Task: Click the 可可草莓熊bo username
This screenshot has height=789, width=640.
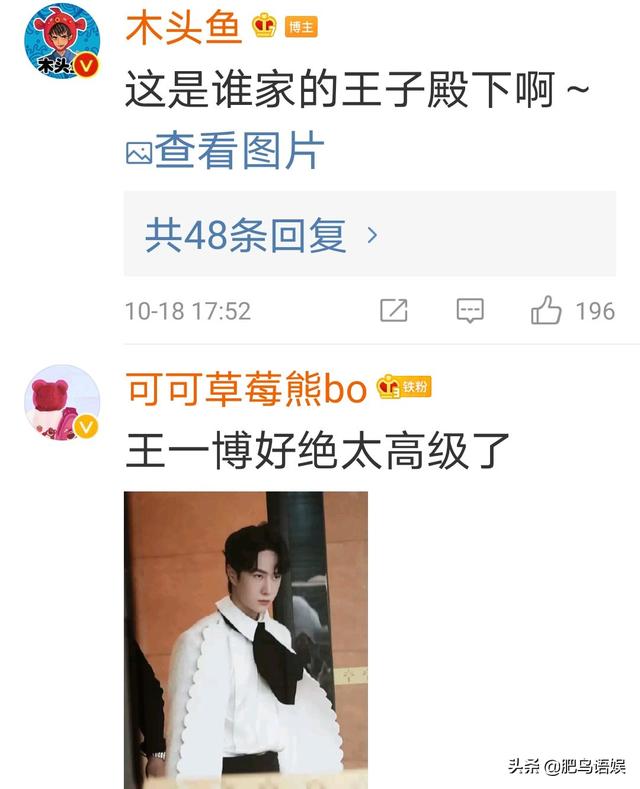Action: pos(246,388)
